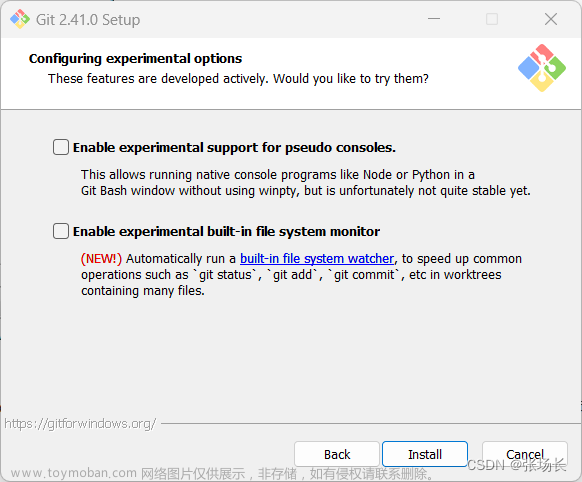
Task: Close the Git 2.41.0 Setup window
Action: click(551, 19)
